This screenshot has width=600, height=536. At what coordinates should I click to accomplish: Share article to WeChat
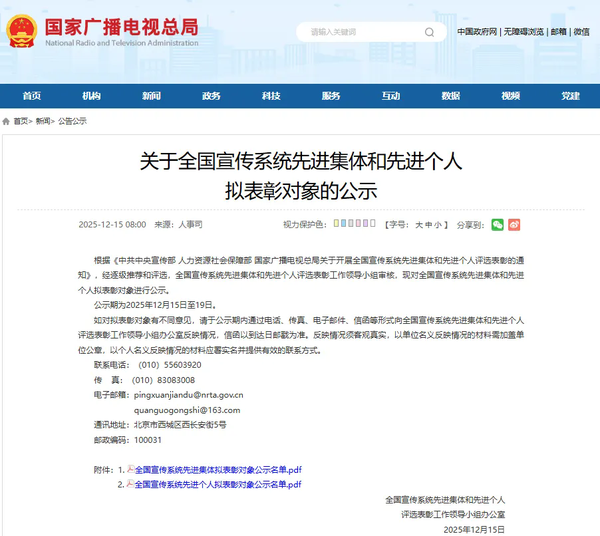pos(497,225)
